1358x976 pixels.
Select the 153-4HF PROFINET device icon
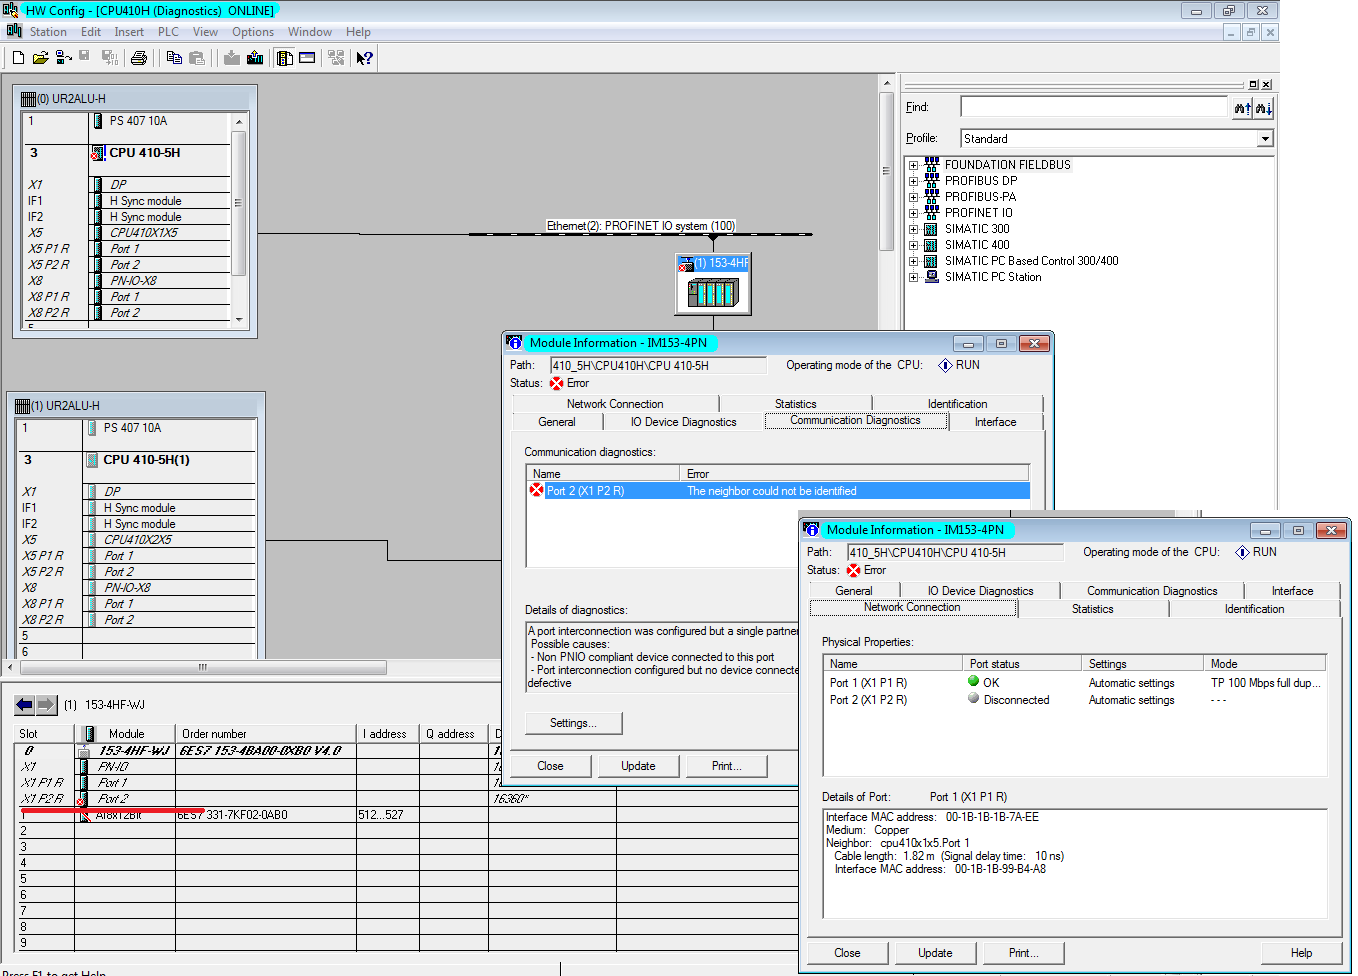click(713, 292)
